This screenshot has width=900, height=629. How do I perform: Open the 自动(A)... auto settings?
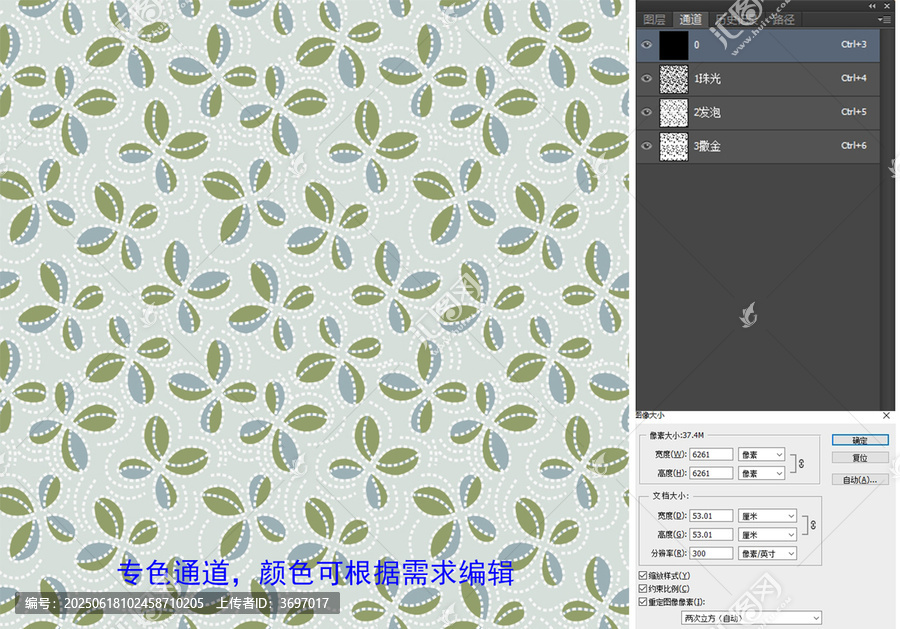tap(860, 480)
